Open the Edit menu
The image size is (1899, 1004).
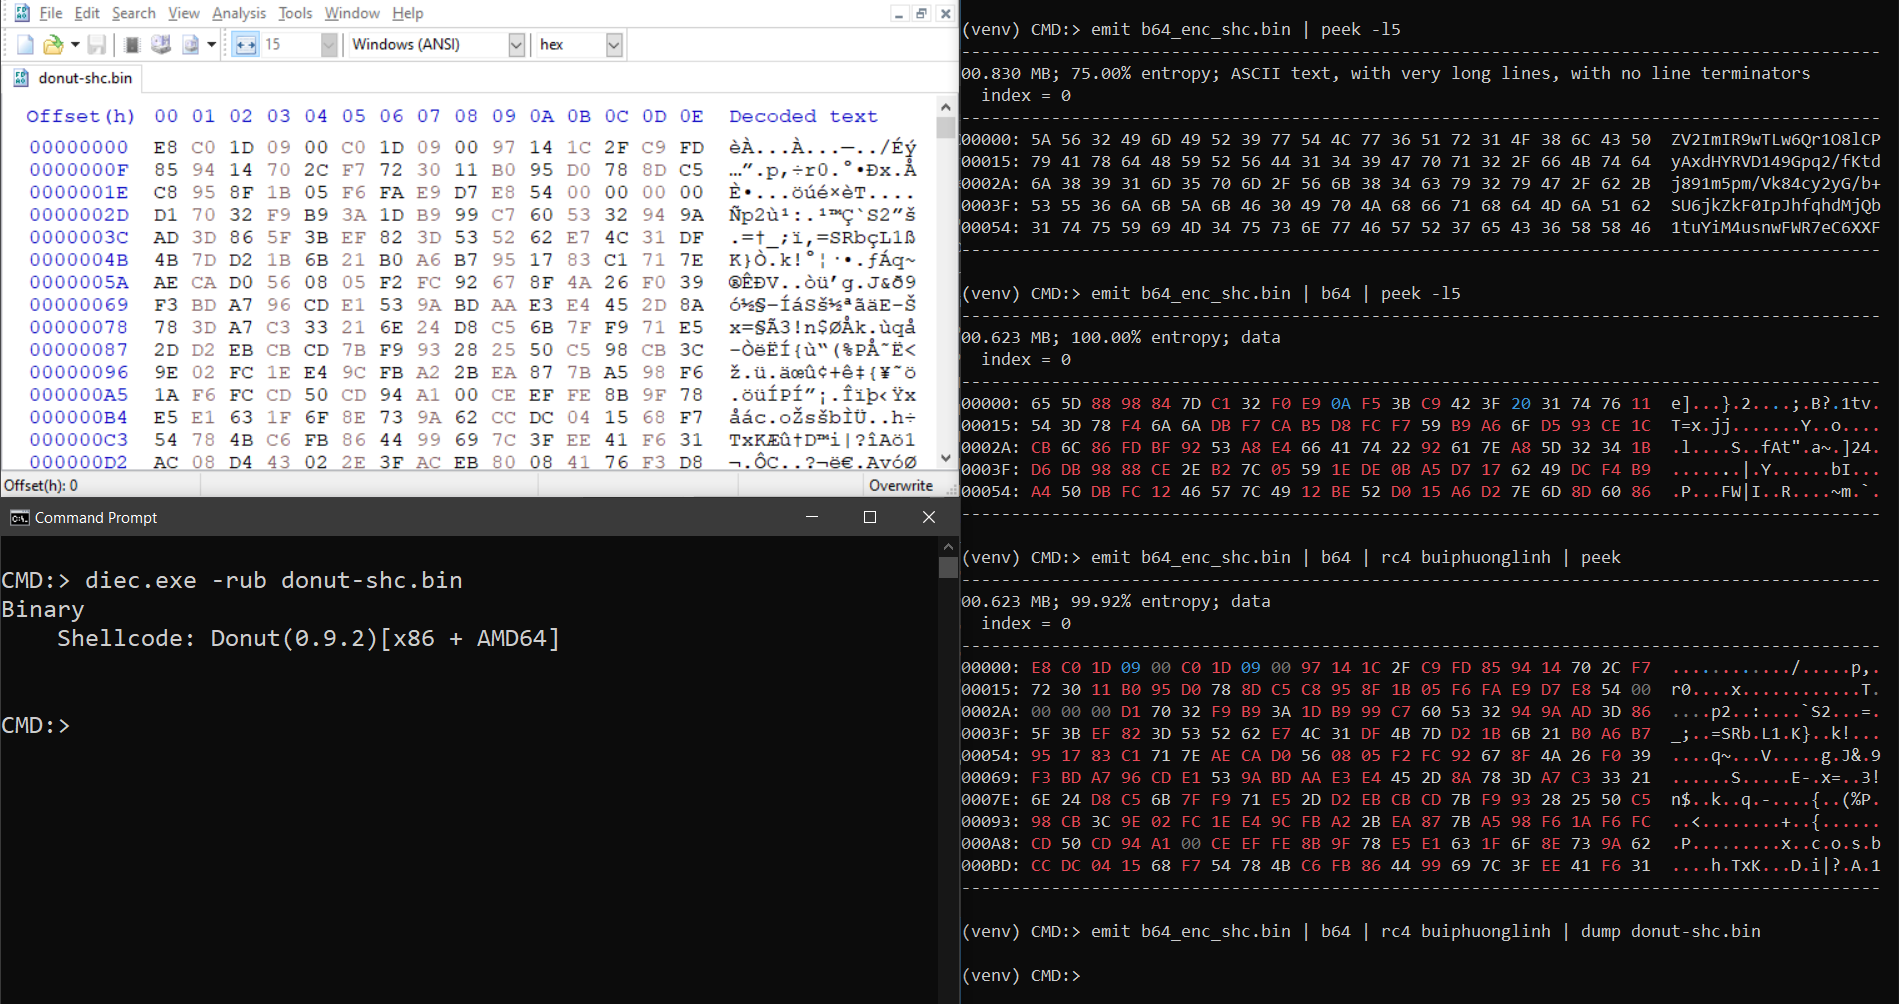[87, 13]
